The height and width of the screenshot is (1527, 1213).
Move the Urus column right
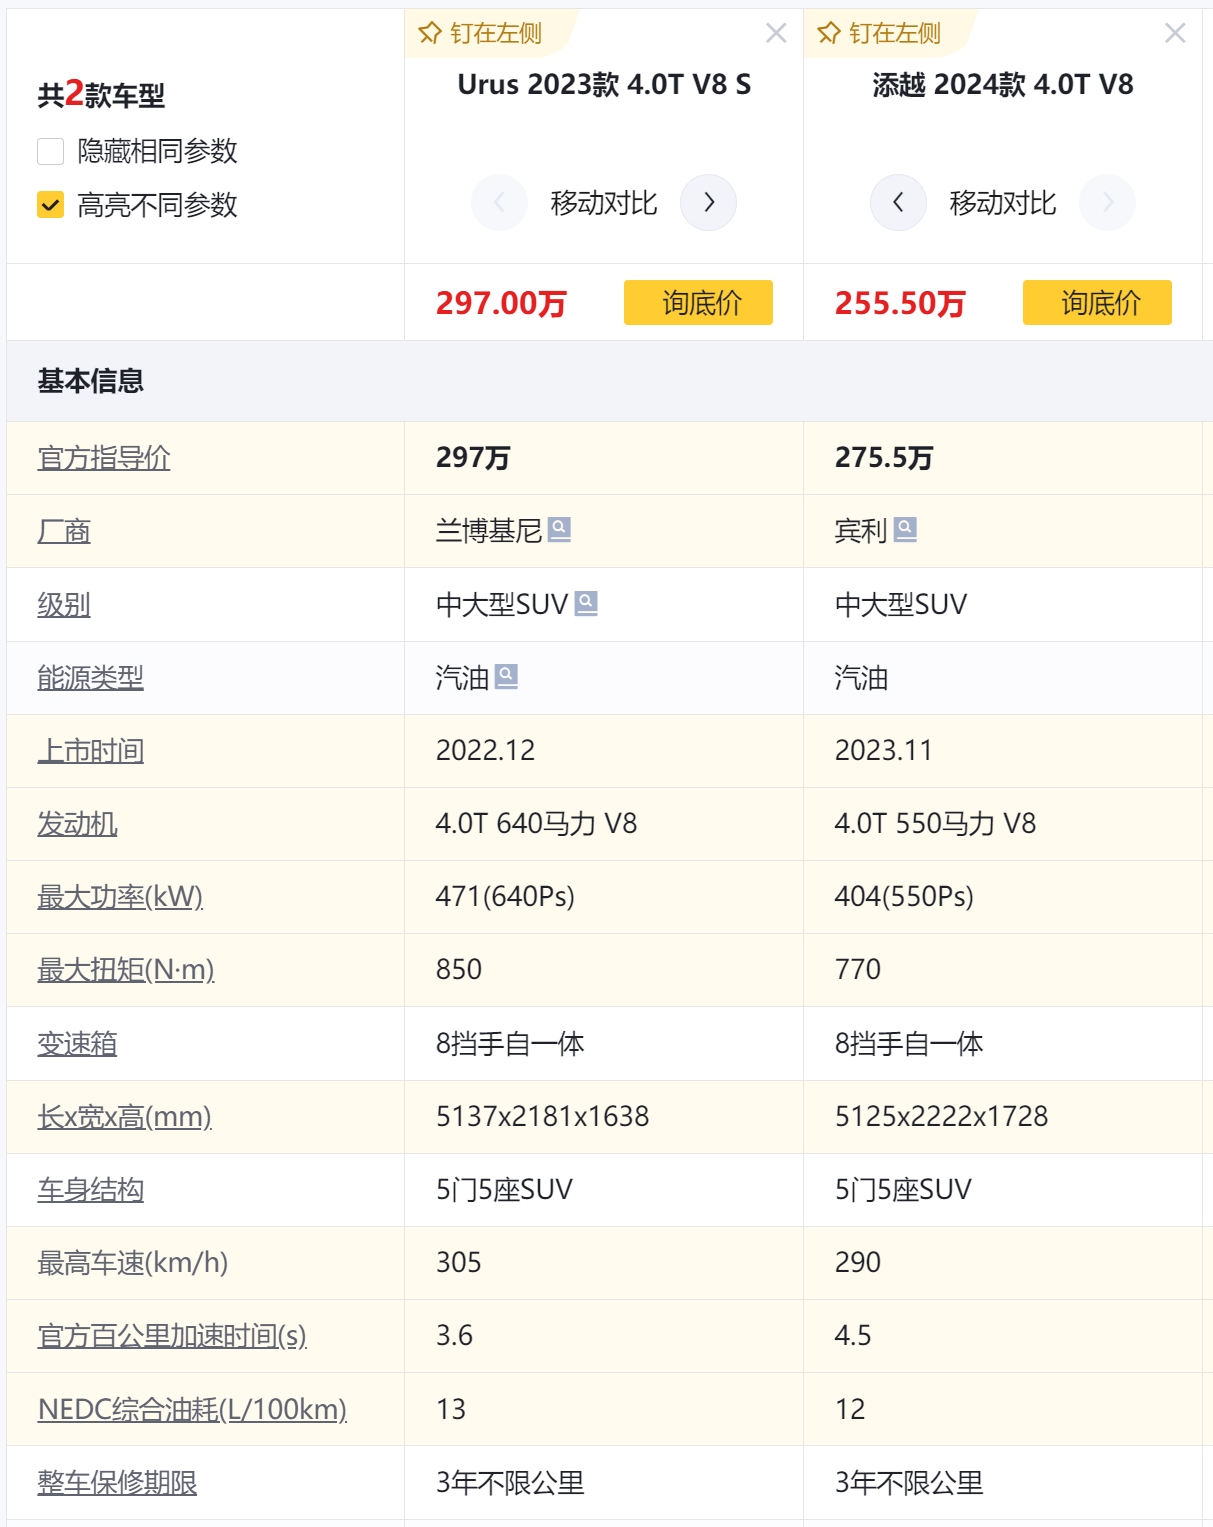tap(708, 202)
